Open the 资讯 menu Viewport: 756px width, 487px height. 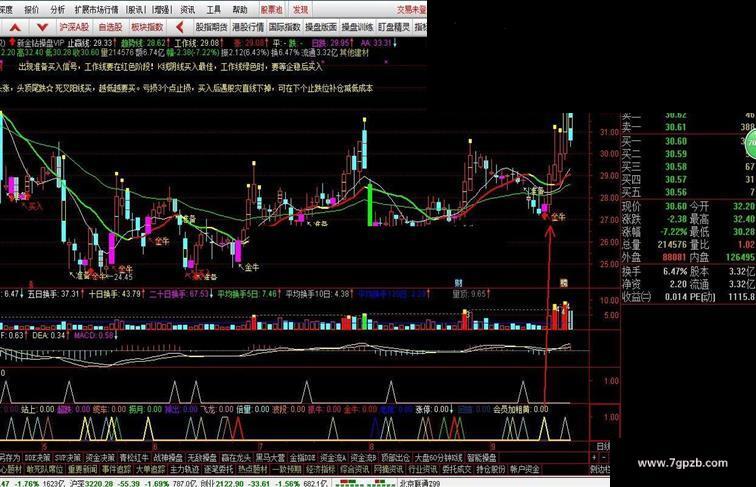coord(187,9)
